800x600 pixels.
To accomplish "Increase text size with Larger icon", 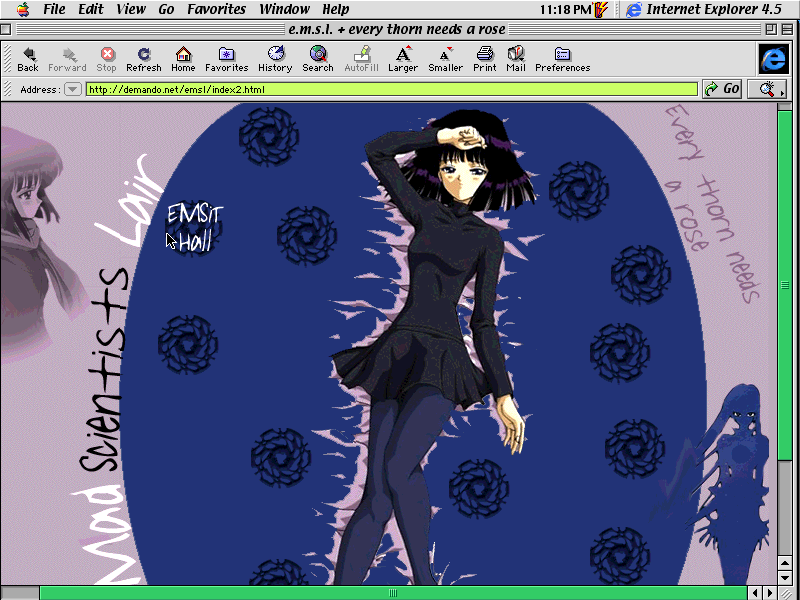I will pyautogui.click(x=403, y=58).
